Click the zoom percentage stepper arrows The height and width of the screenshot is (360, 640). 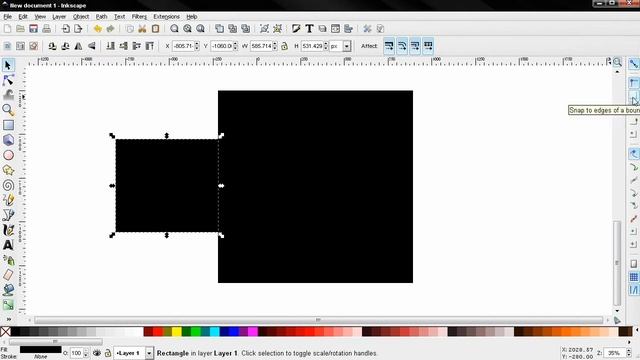pos(629,353)
